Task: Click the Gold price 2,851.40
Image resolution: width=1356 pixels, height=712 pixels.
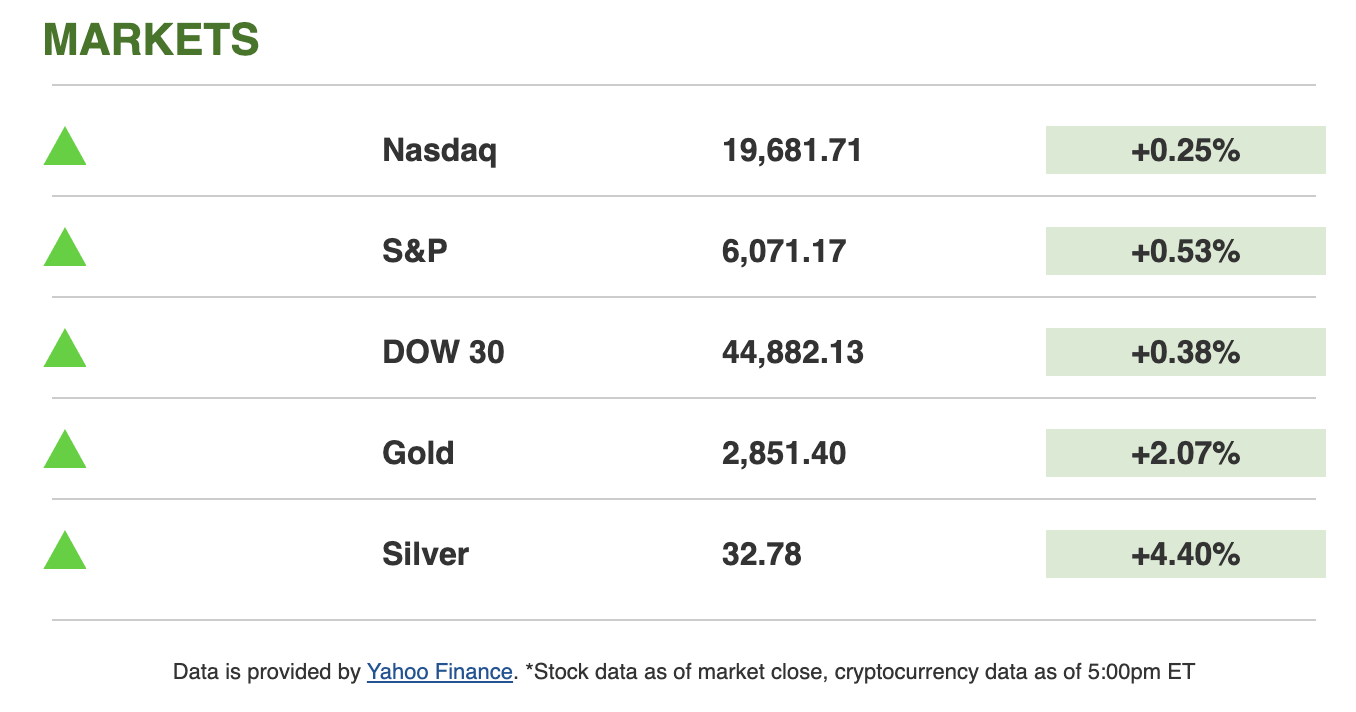Action: (783, 454)
